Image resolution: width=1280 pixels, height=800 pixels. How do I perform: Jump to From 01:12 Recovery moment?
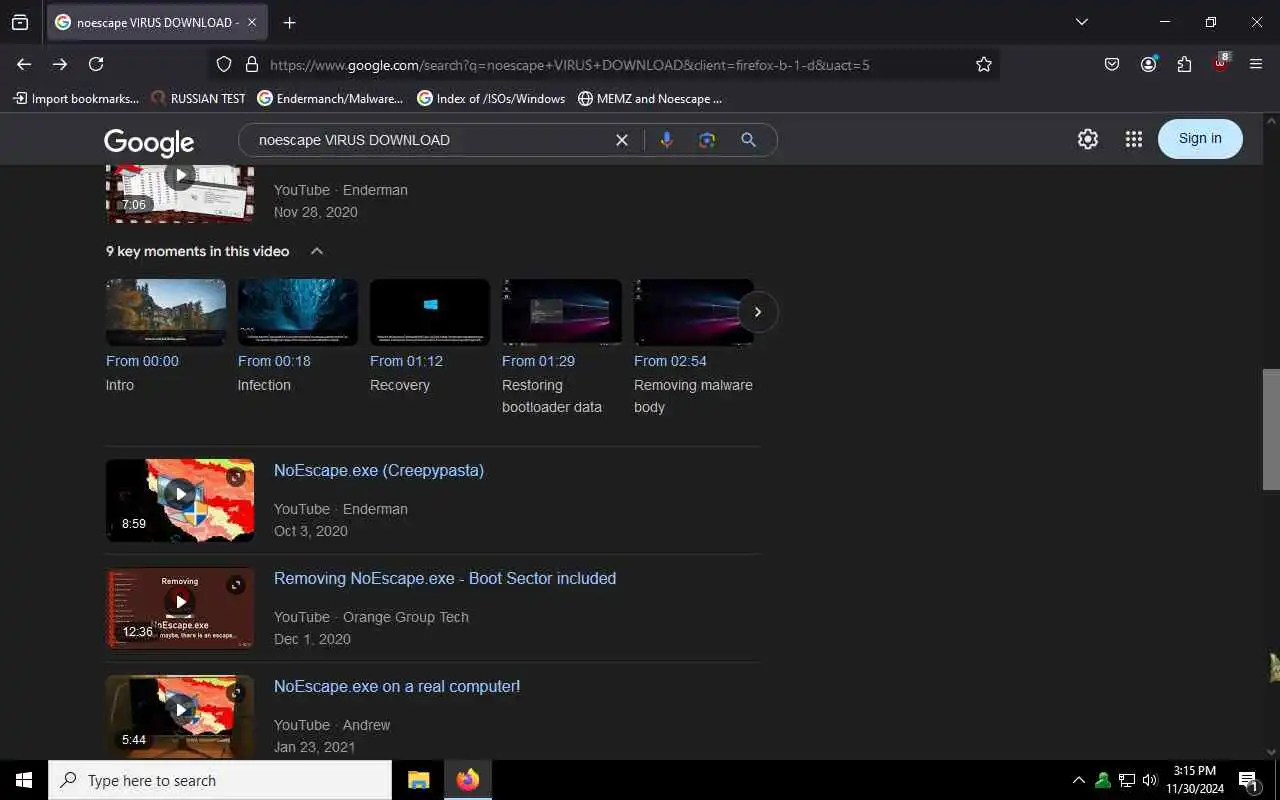pyautogui.click(x=430, y=313)
